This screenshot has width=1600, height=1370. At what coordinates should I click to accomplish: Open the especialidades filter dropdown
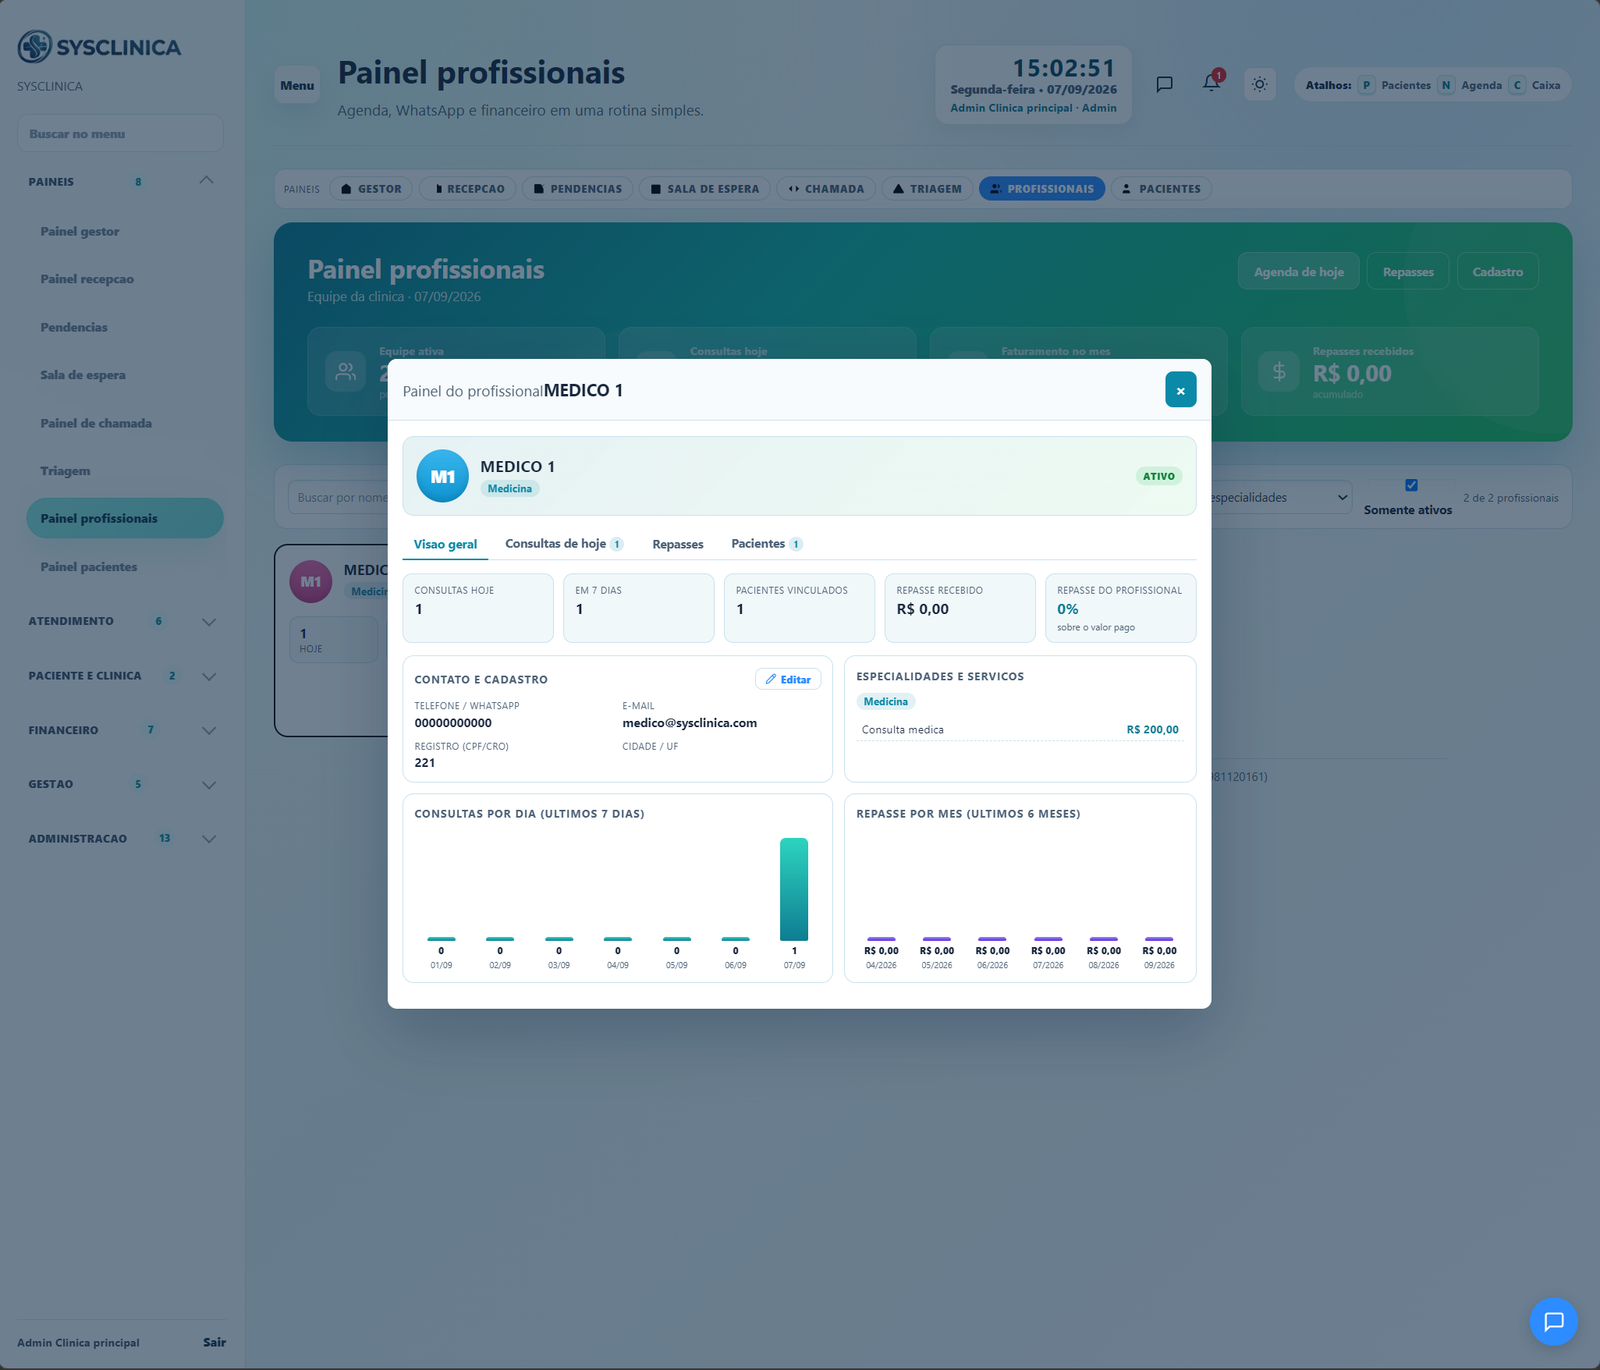click(x=1281, y=497)
